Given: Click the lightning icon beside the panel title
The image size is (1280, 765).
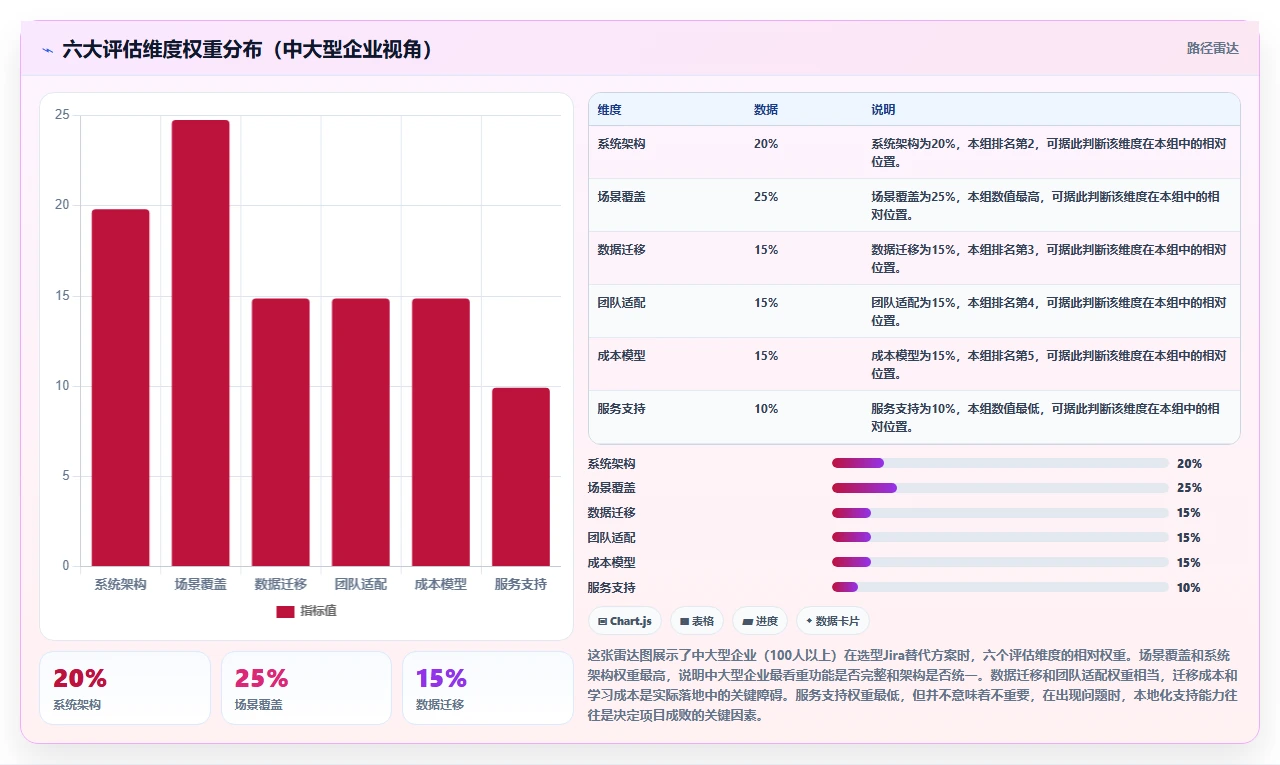Looking at the screenshot, I should coord(47,49).
